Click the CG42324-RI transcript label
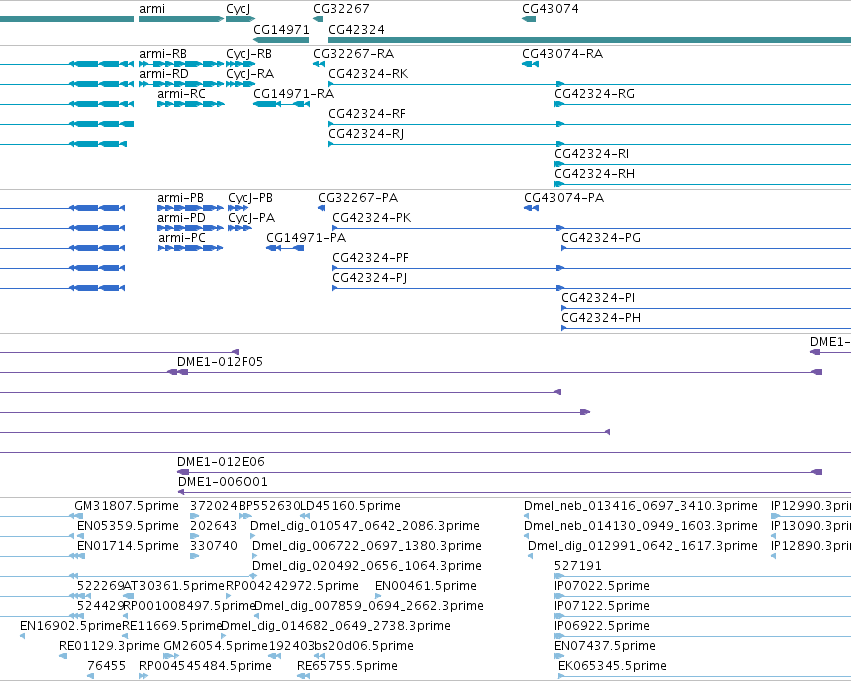 [592, 154]
